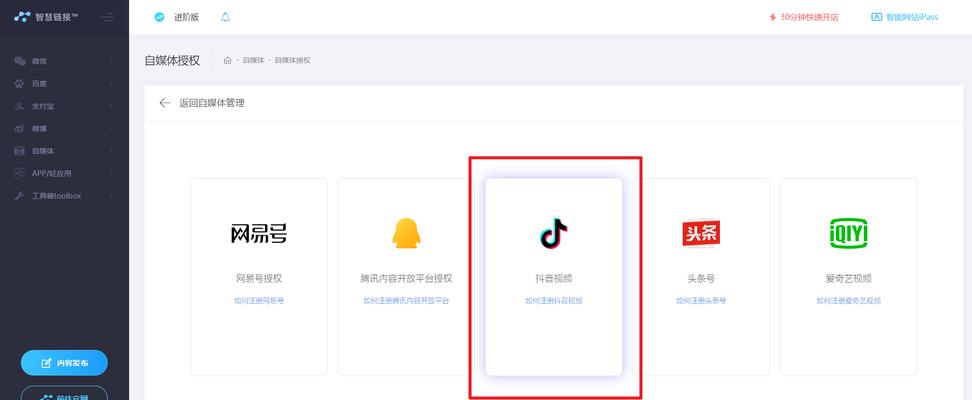The height and width of the screenshot is (400, 972).
Task: Click 如何注册抖音视频 link
Action: point(554,301)
